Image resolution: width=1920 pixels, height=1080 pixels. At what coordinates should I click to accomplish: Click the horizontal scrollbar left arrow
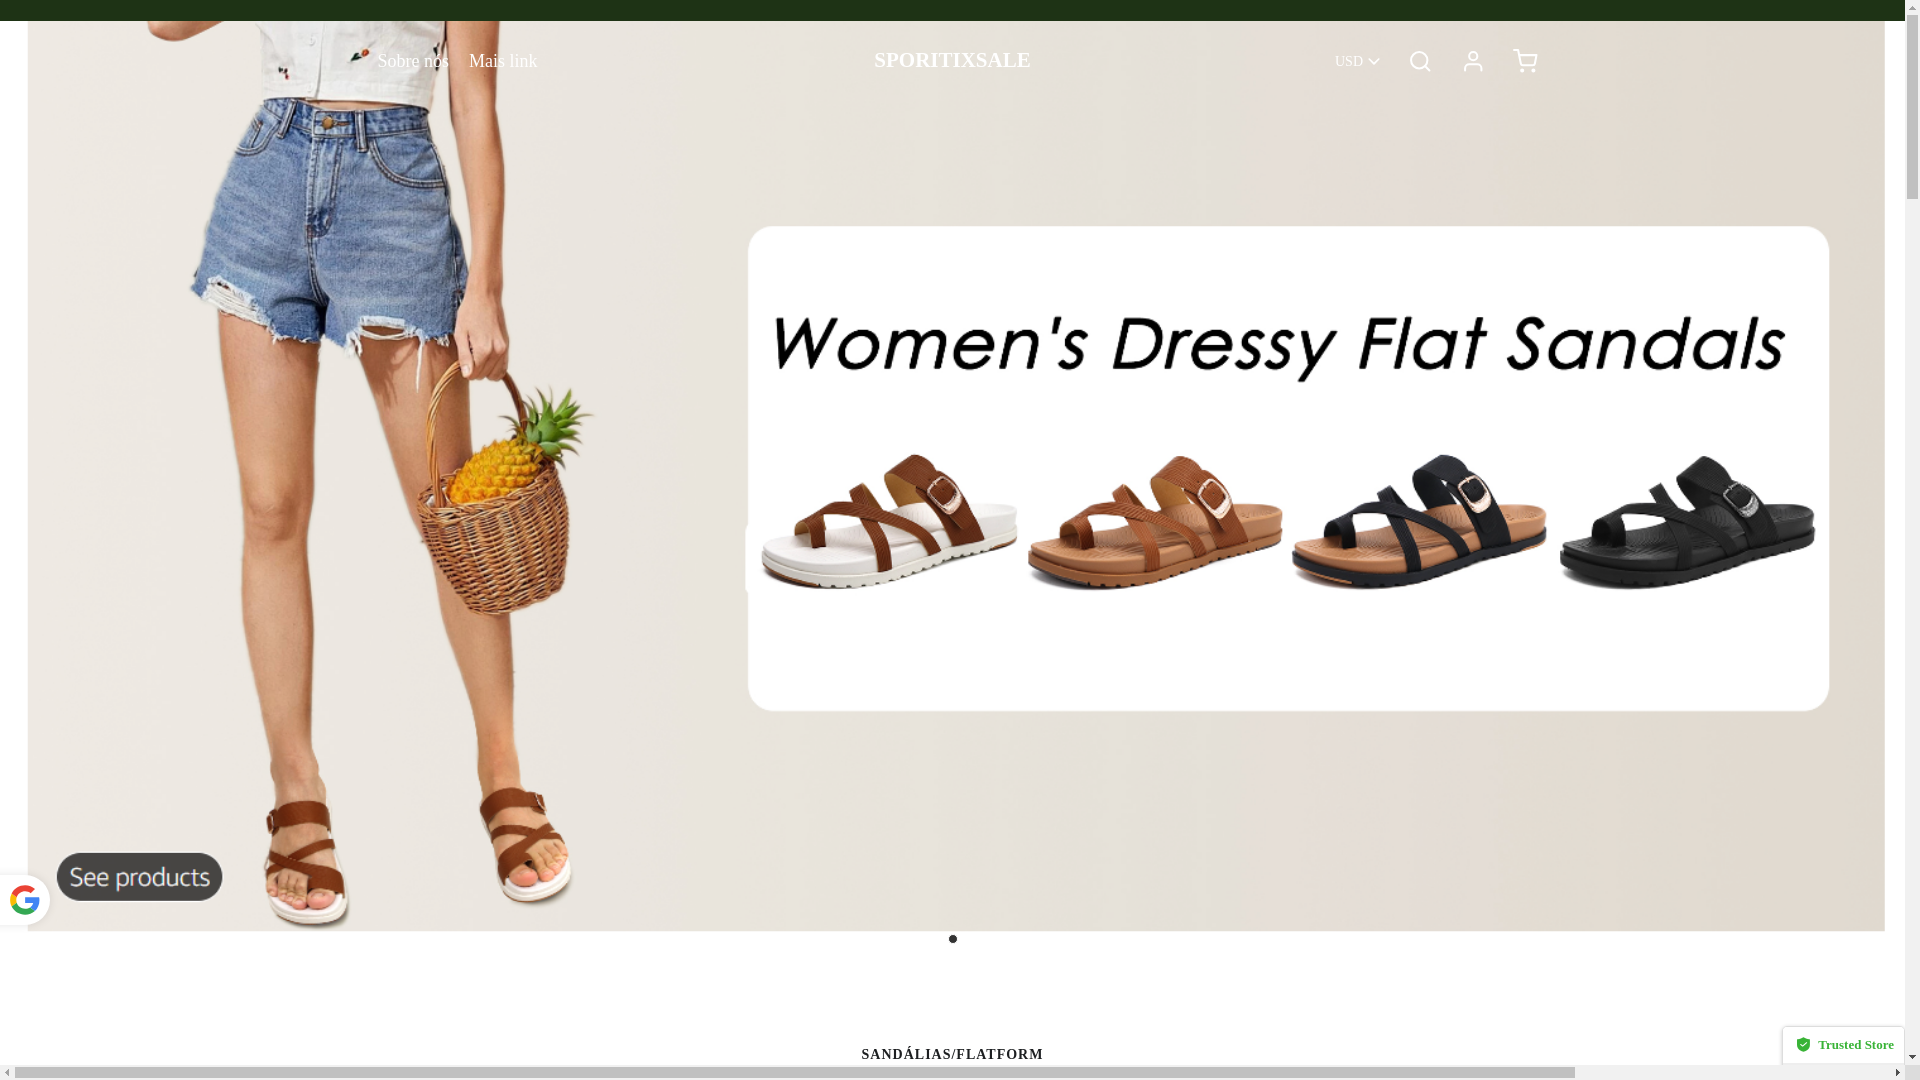(x=7, y=1073)
